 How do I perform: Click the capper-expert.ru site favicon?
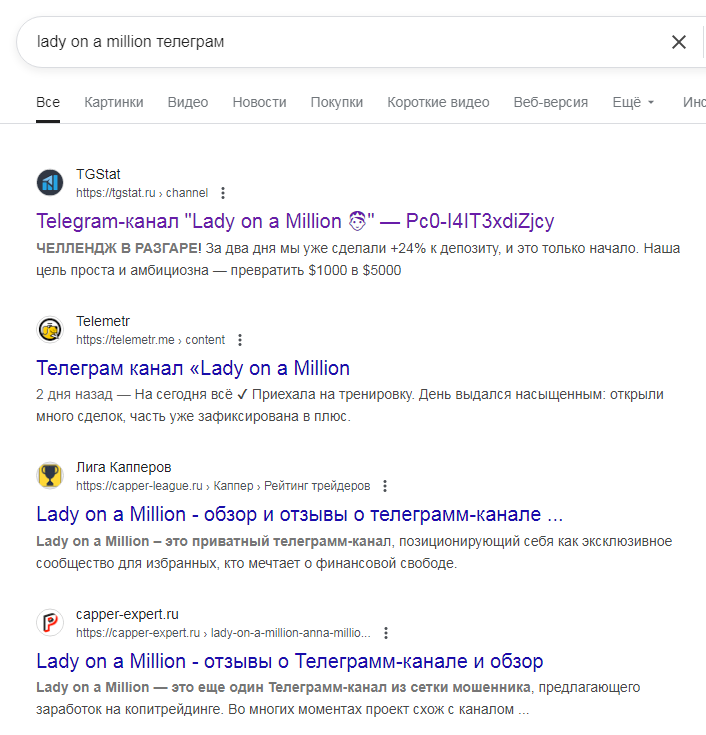click(x=50, y=622)
